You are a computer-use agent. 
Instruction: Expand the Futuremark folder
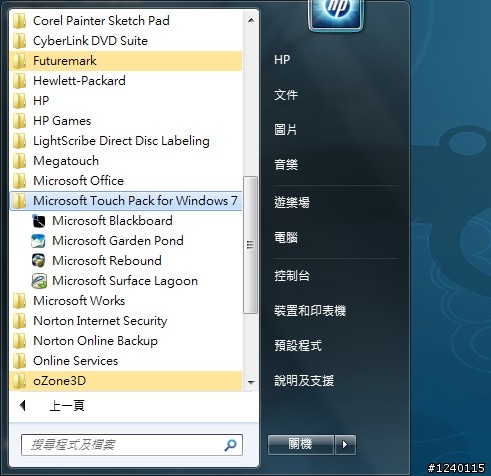126,61
